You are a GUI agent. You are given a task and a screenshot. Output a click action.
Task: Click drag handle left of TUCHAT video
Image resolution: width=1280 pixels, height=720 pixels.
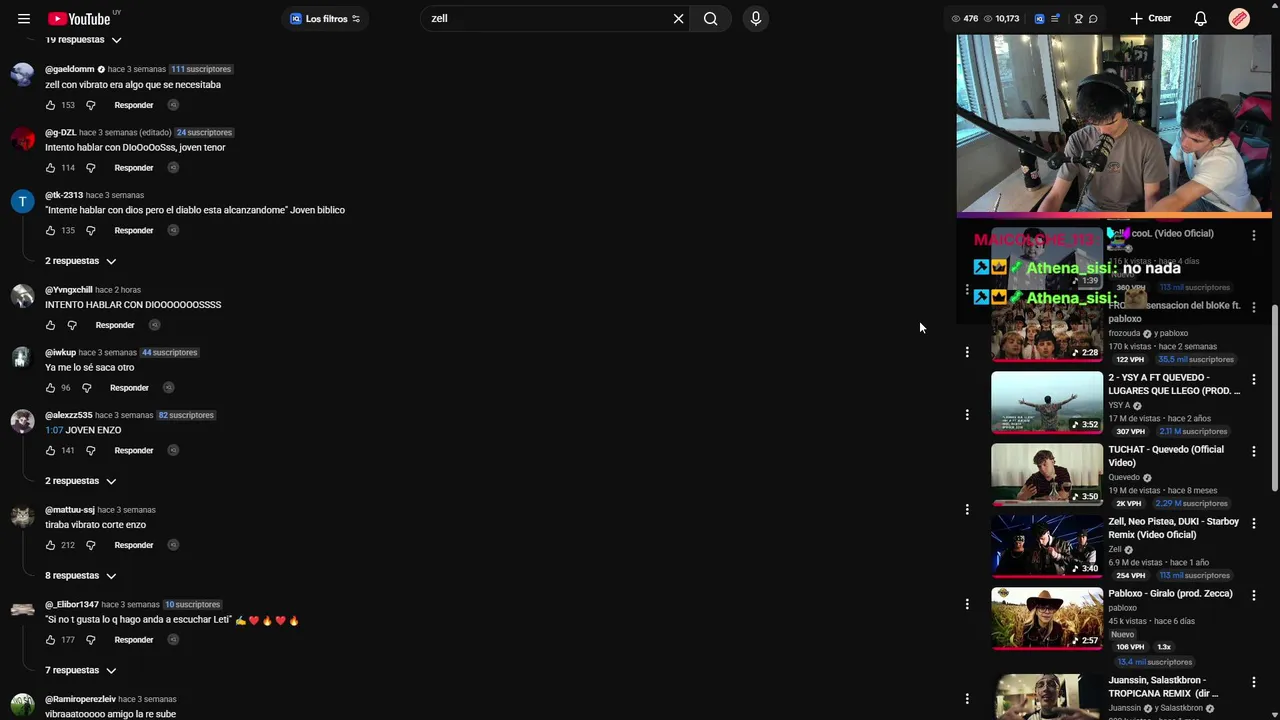click(x=967, y=510)
